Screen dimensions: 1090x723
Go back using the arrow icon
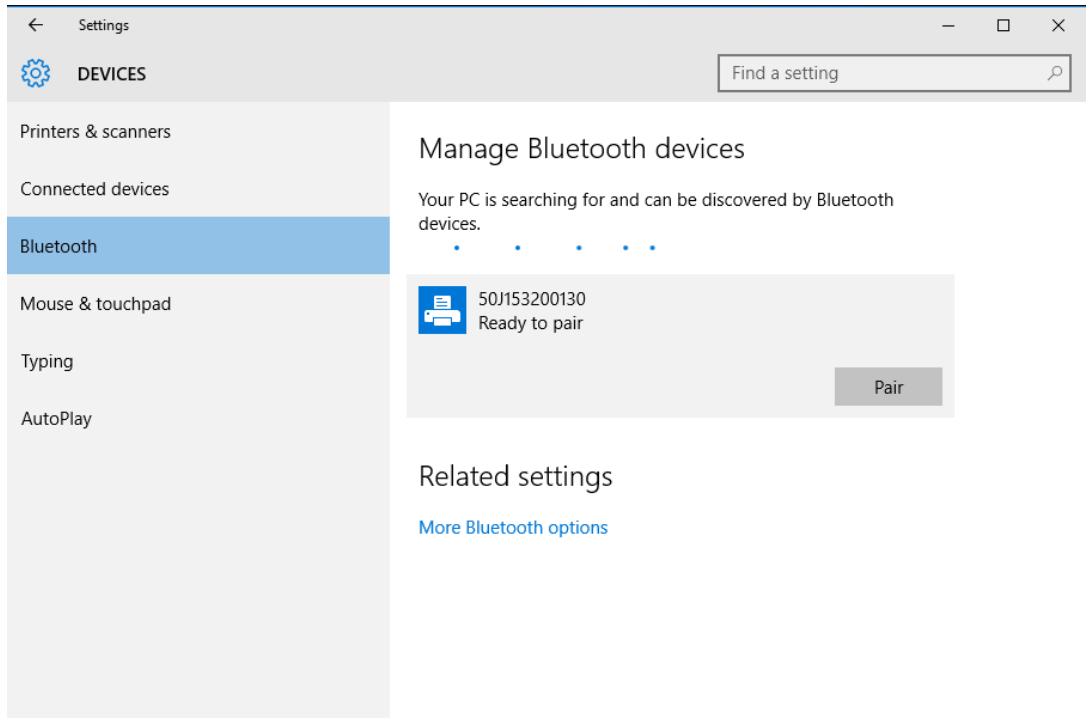[35, 25]
